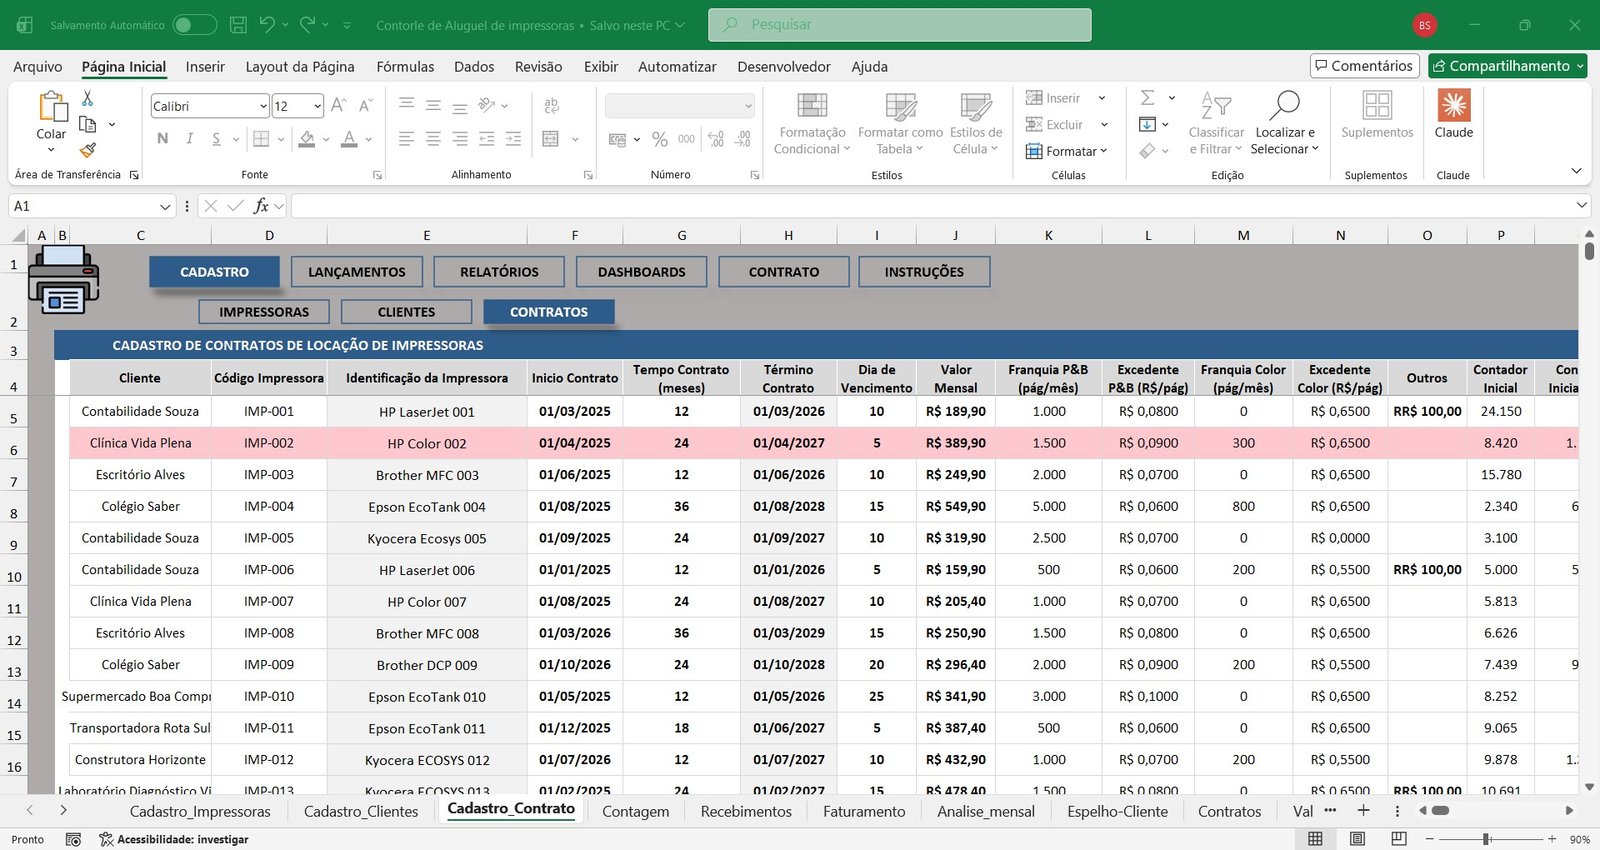Click the IMPRESSORAS sub-button
Screen dimensions: 1600x850
coord(264,312)
